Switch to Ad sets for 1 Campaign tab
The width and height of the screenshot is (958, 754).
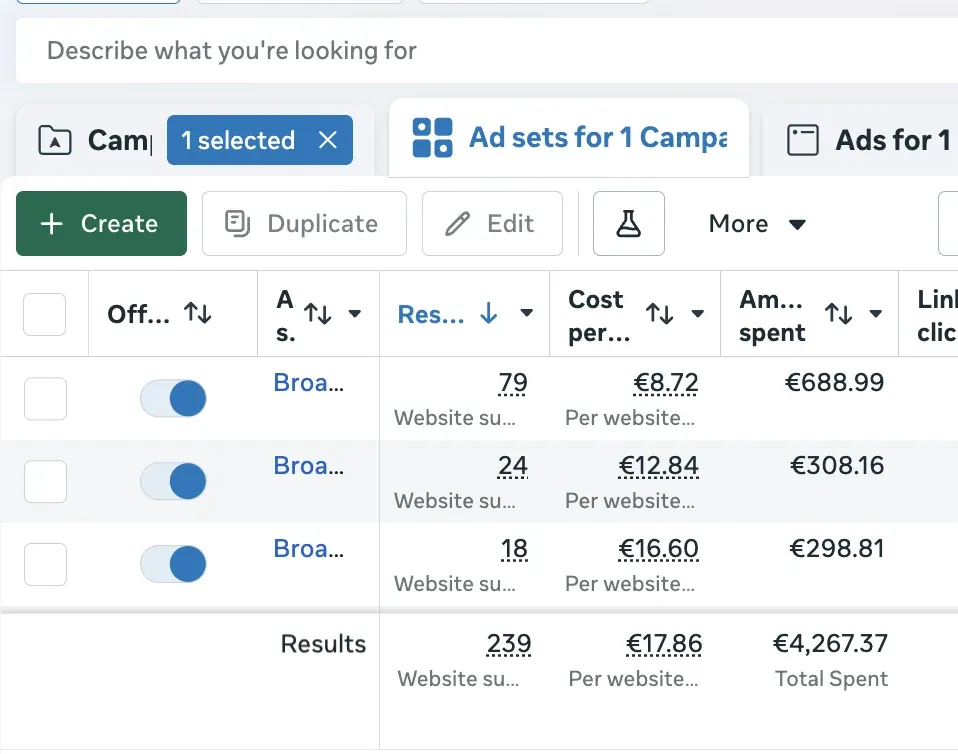tap(569, 137)
